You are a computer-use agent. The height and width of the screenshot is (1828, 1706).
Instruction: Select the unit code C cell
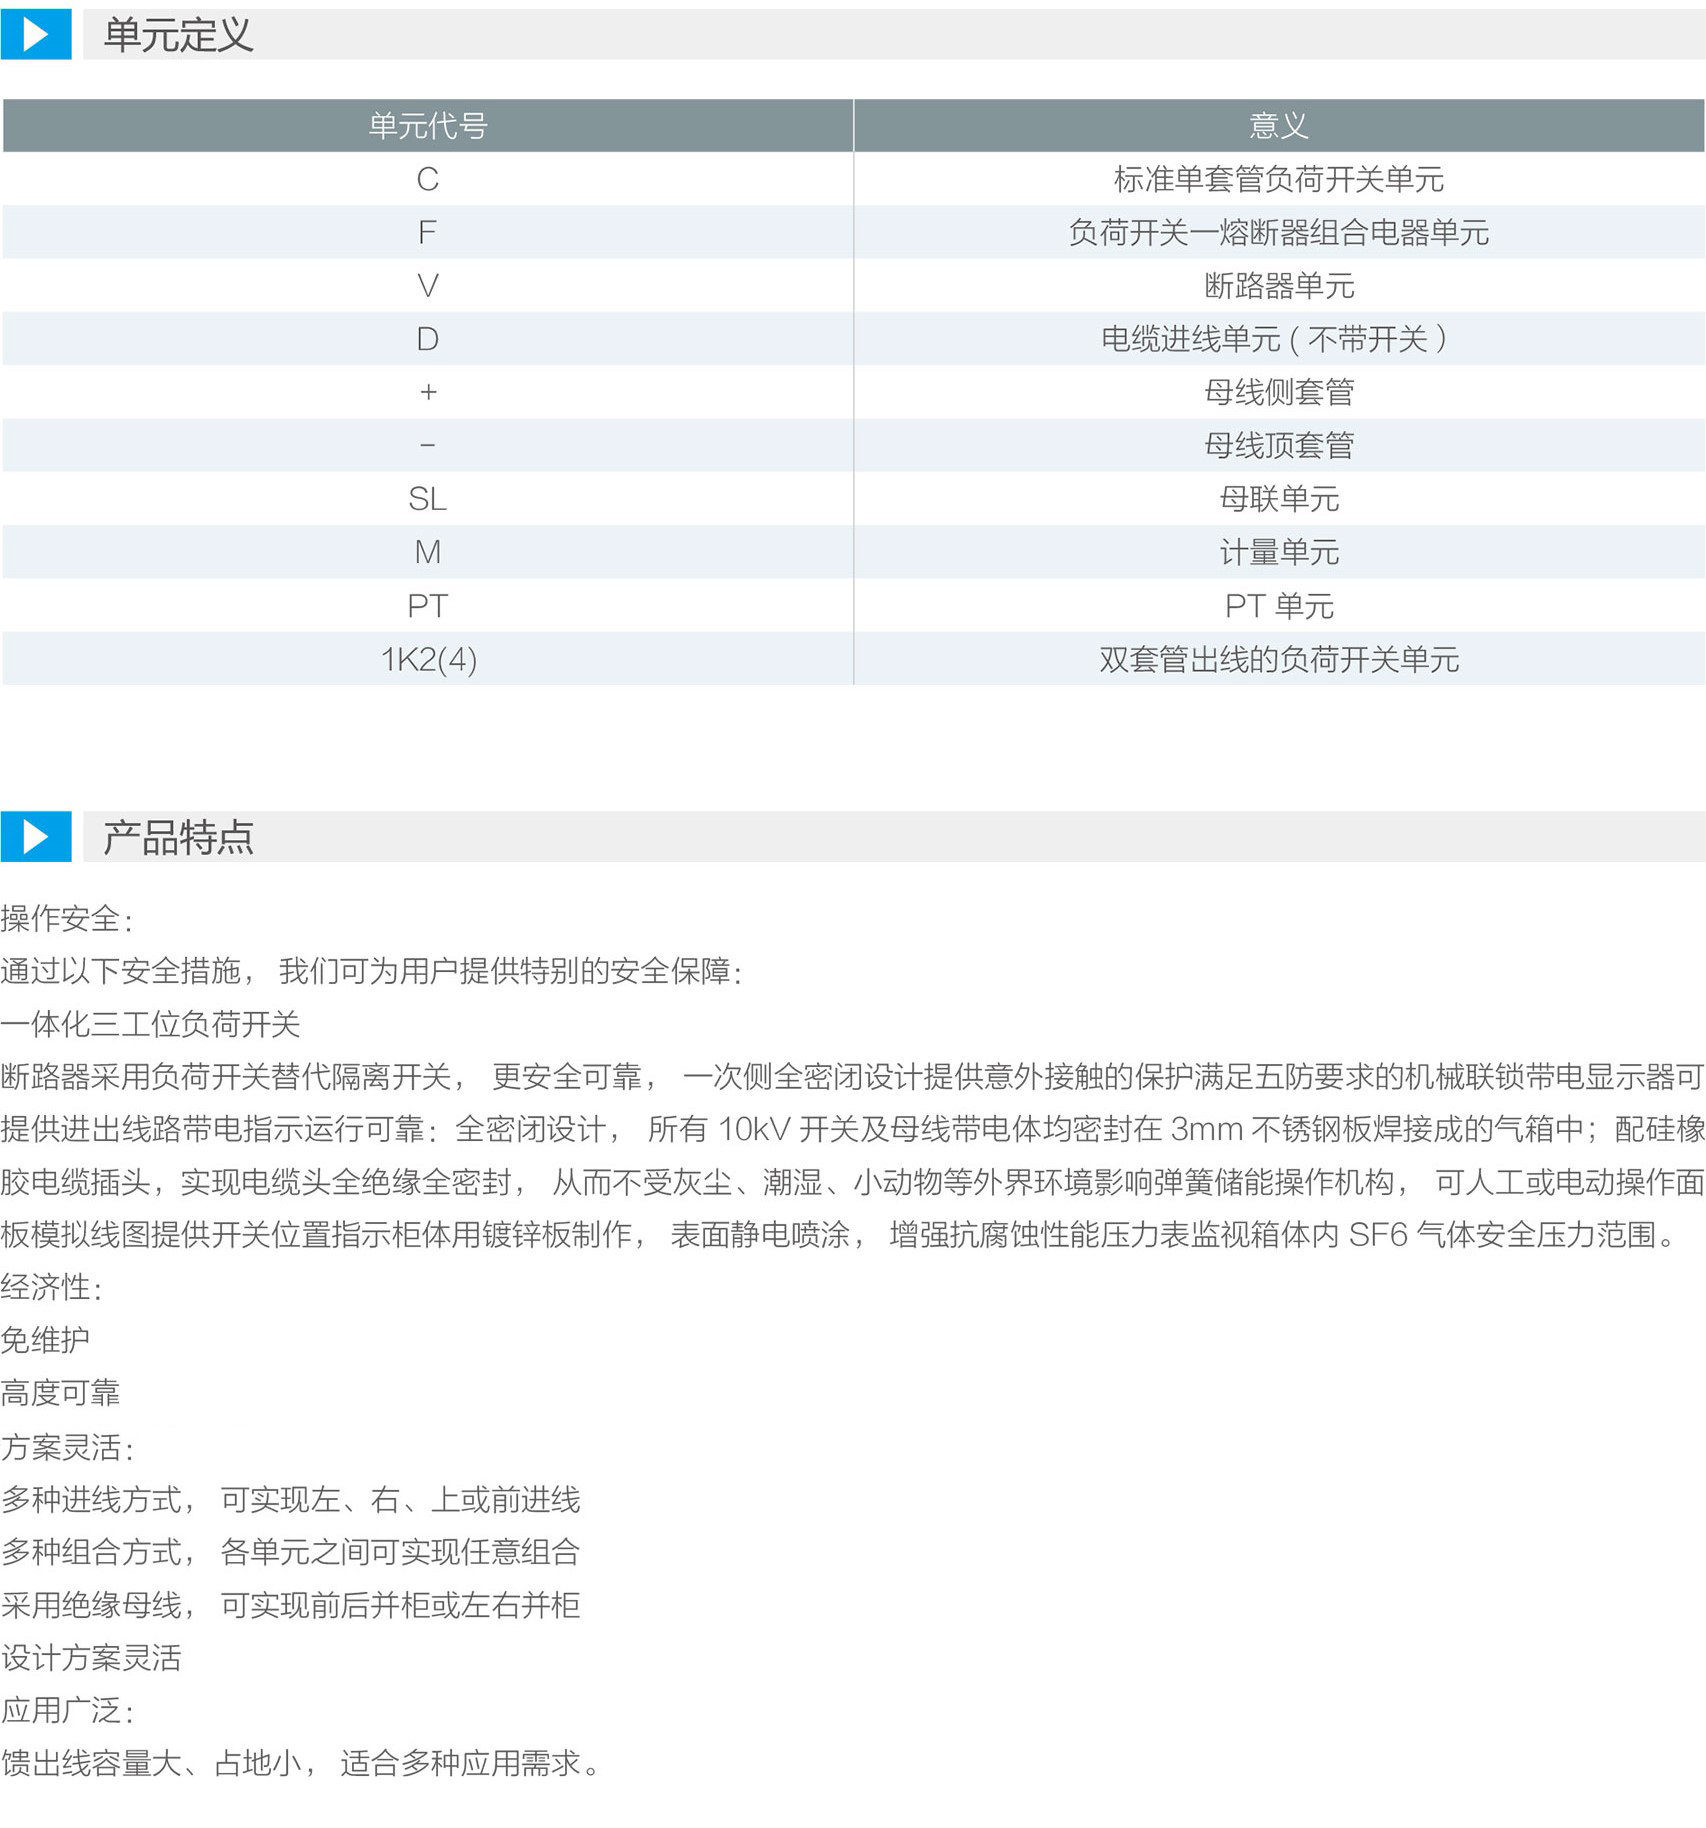427,179
